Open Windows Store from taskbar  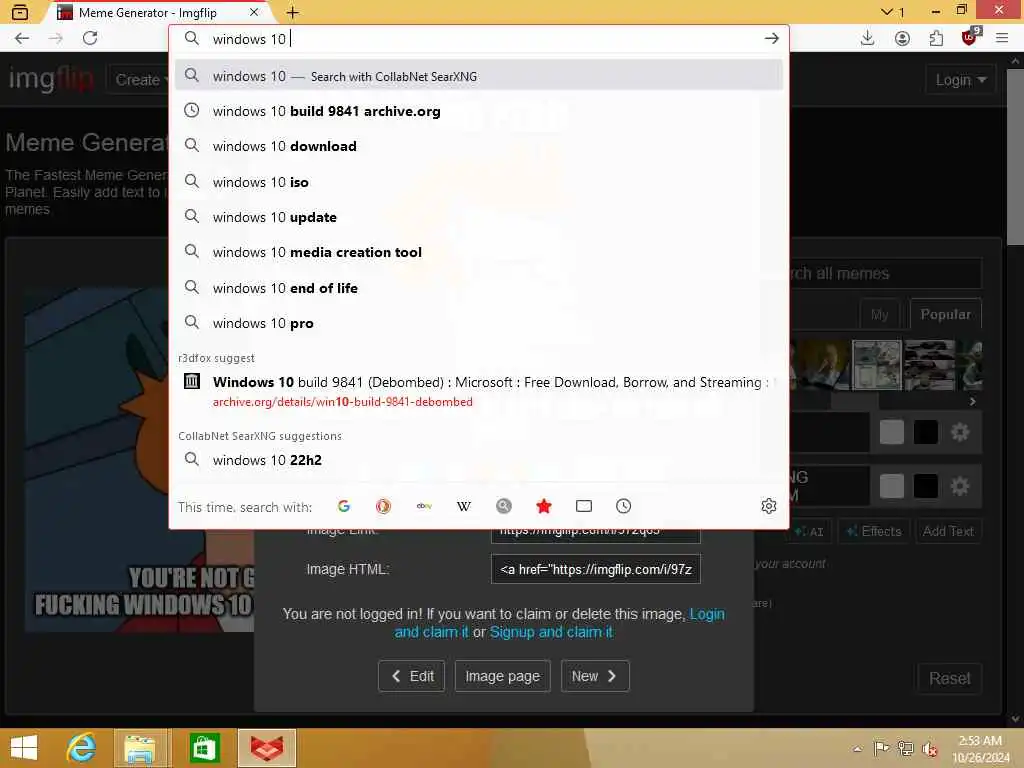coord(204,748)
